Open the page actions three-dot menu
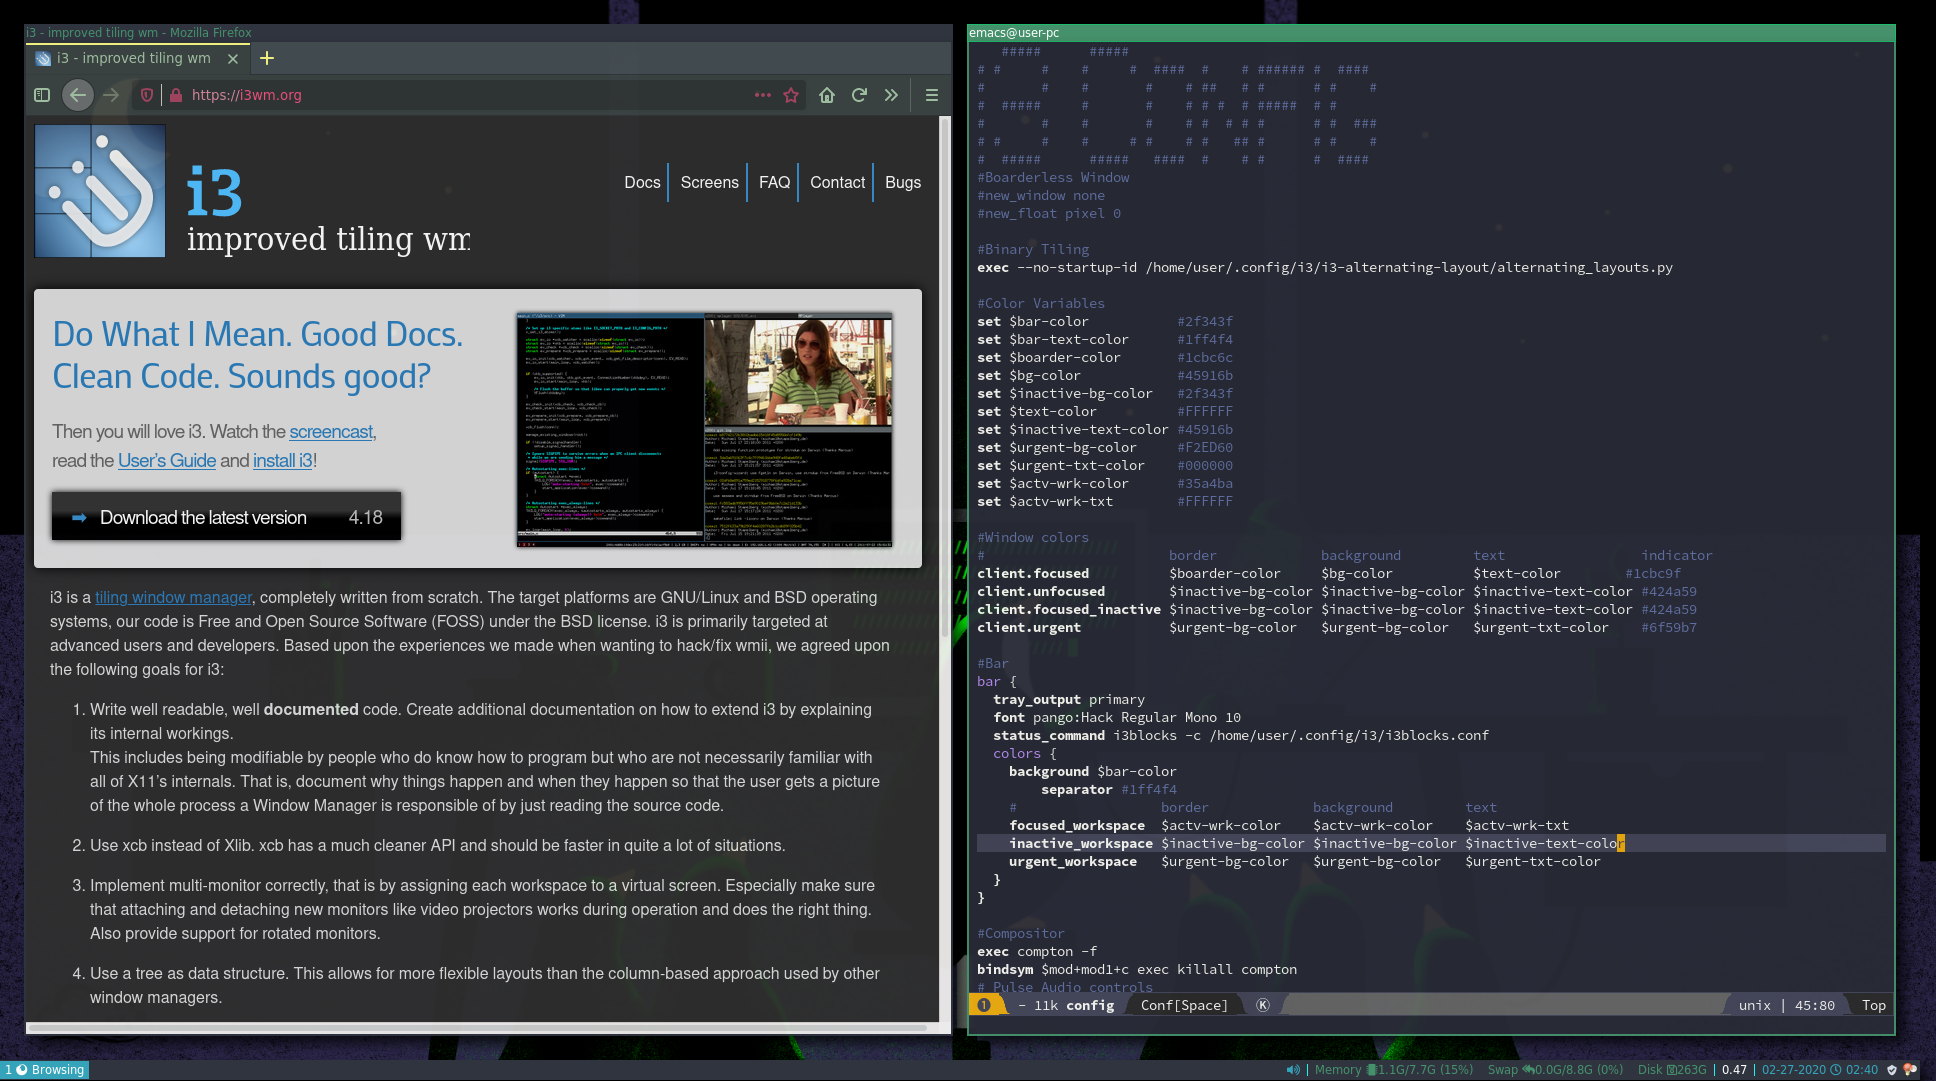The height and width of the screenshot is (1081, 1936). coord(763,95)
